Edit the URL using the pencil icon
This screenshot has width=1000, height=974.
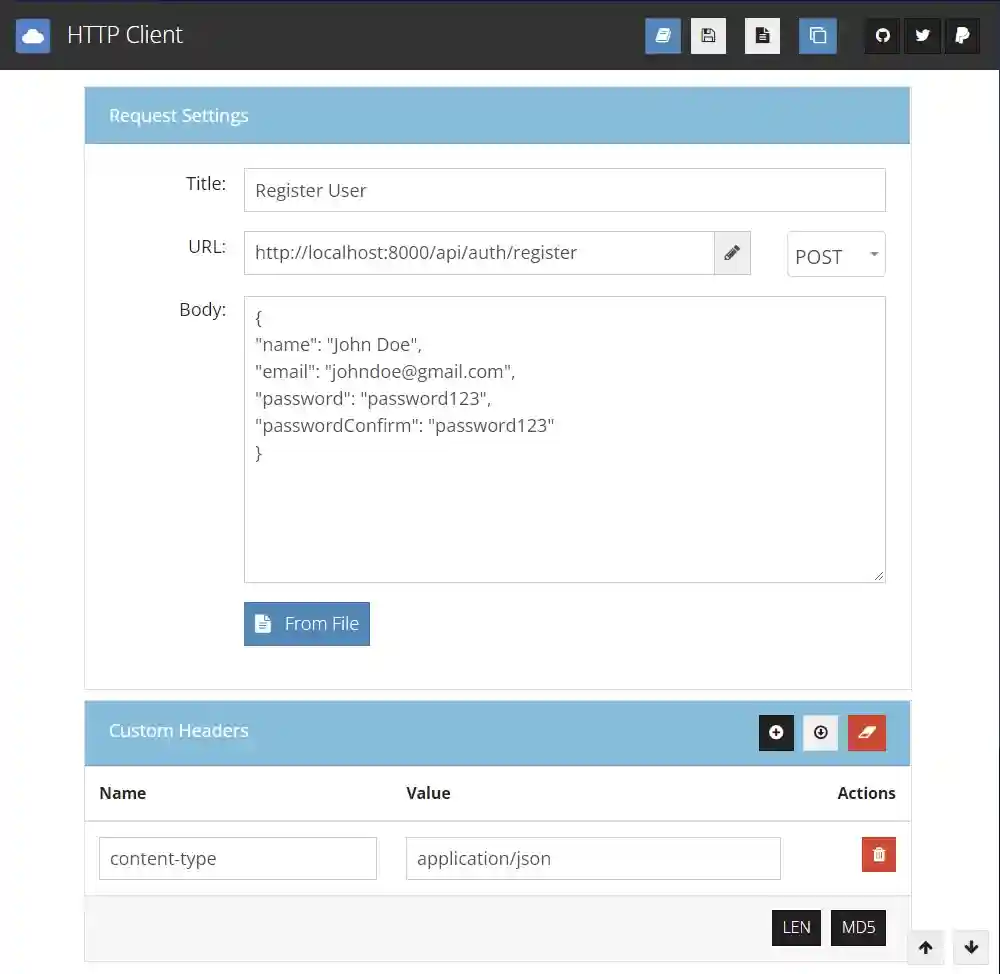click(732, 252)
